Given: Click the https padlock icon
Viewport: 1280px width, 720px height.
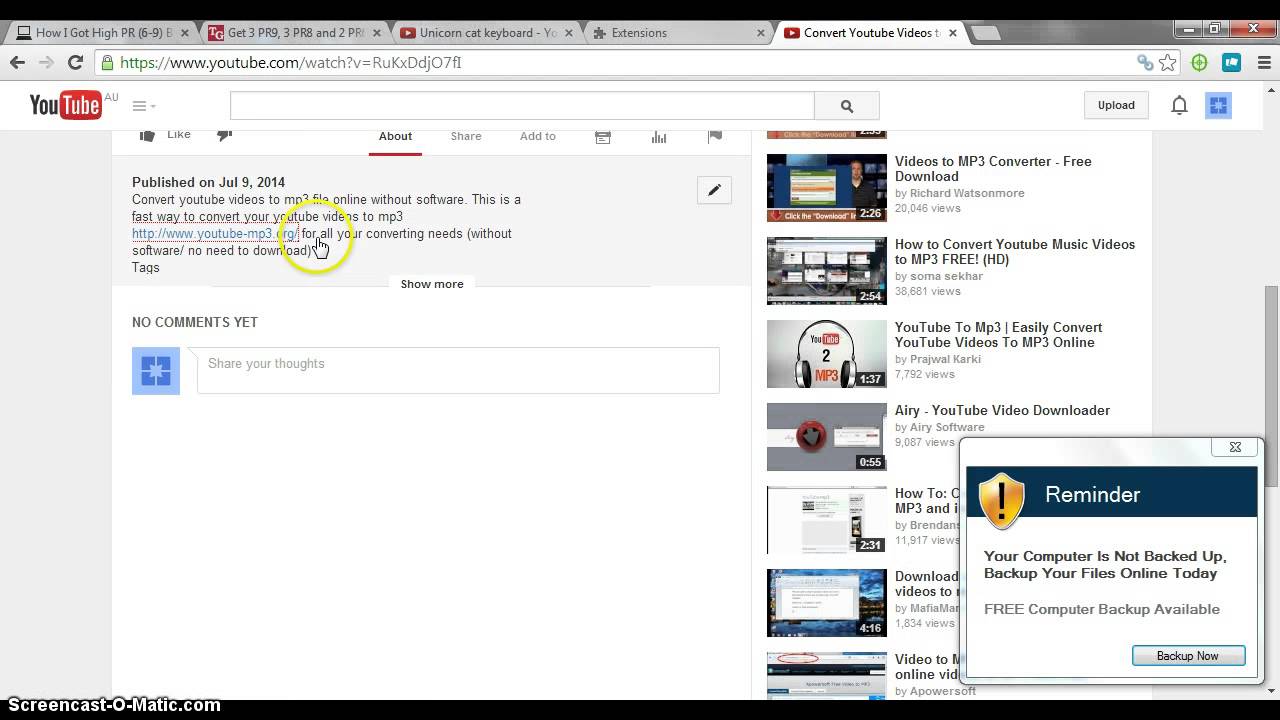Looking at the screenshot, I should click(x=108, y=63).
